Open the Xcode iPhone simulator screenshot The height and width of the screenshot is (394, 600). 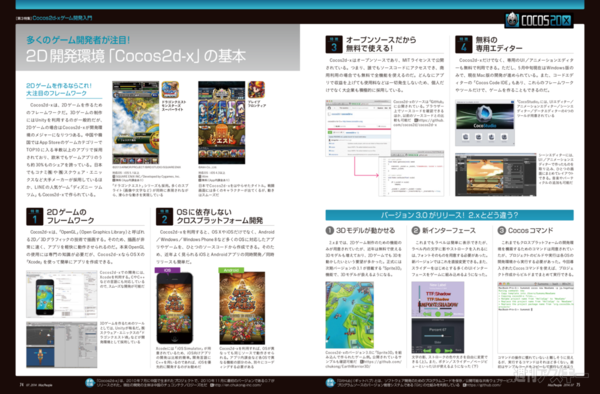coord(62,294)
